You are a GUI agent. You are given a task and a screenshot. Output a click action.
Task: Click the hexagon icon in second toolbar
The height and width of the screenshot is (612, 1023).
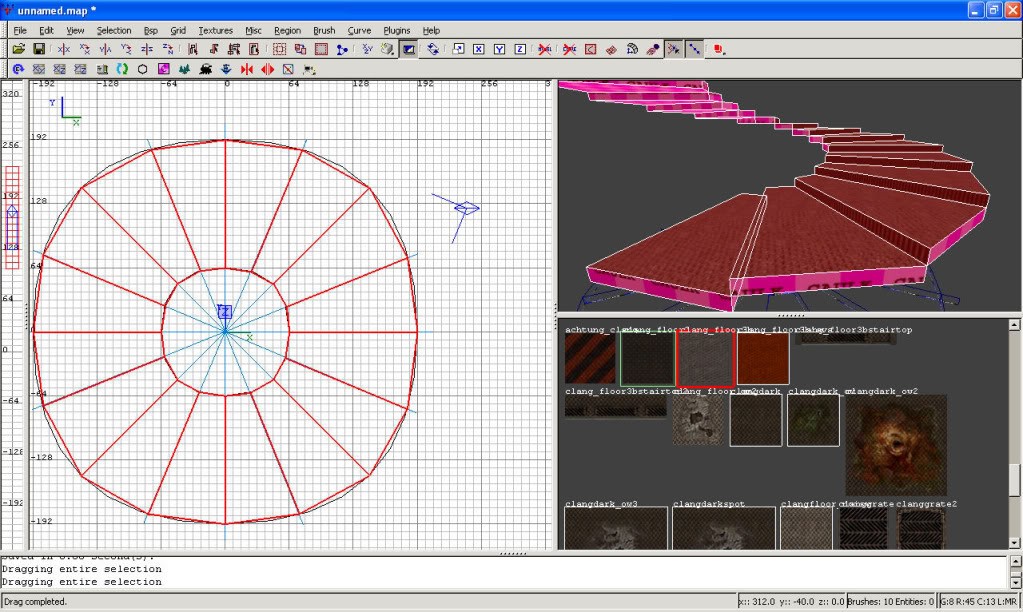142,69
